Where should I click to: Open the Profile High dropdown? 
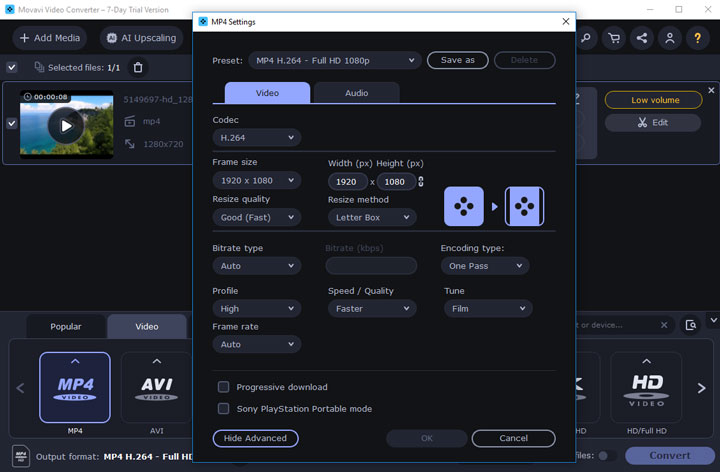pos(257,309)
